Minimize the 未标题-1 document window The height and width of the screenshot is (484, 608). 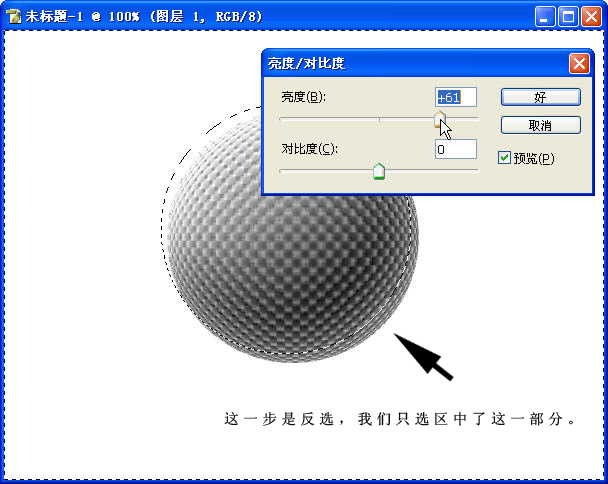pyautogui.click(x=545, y=17)
